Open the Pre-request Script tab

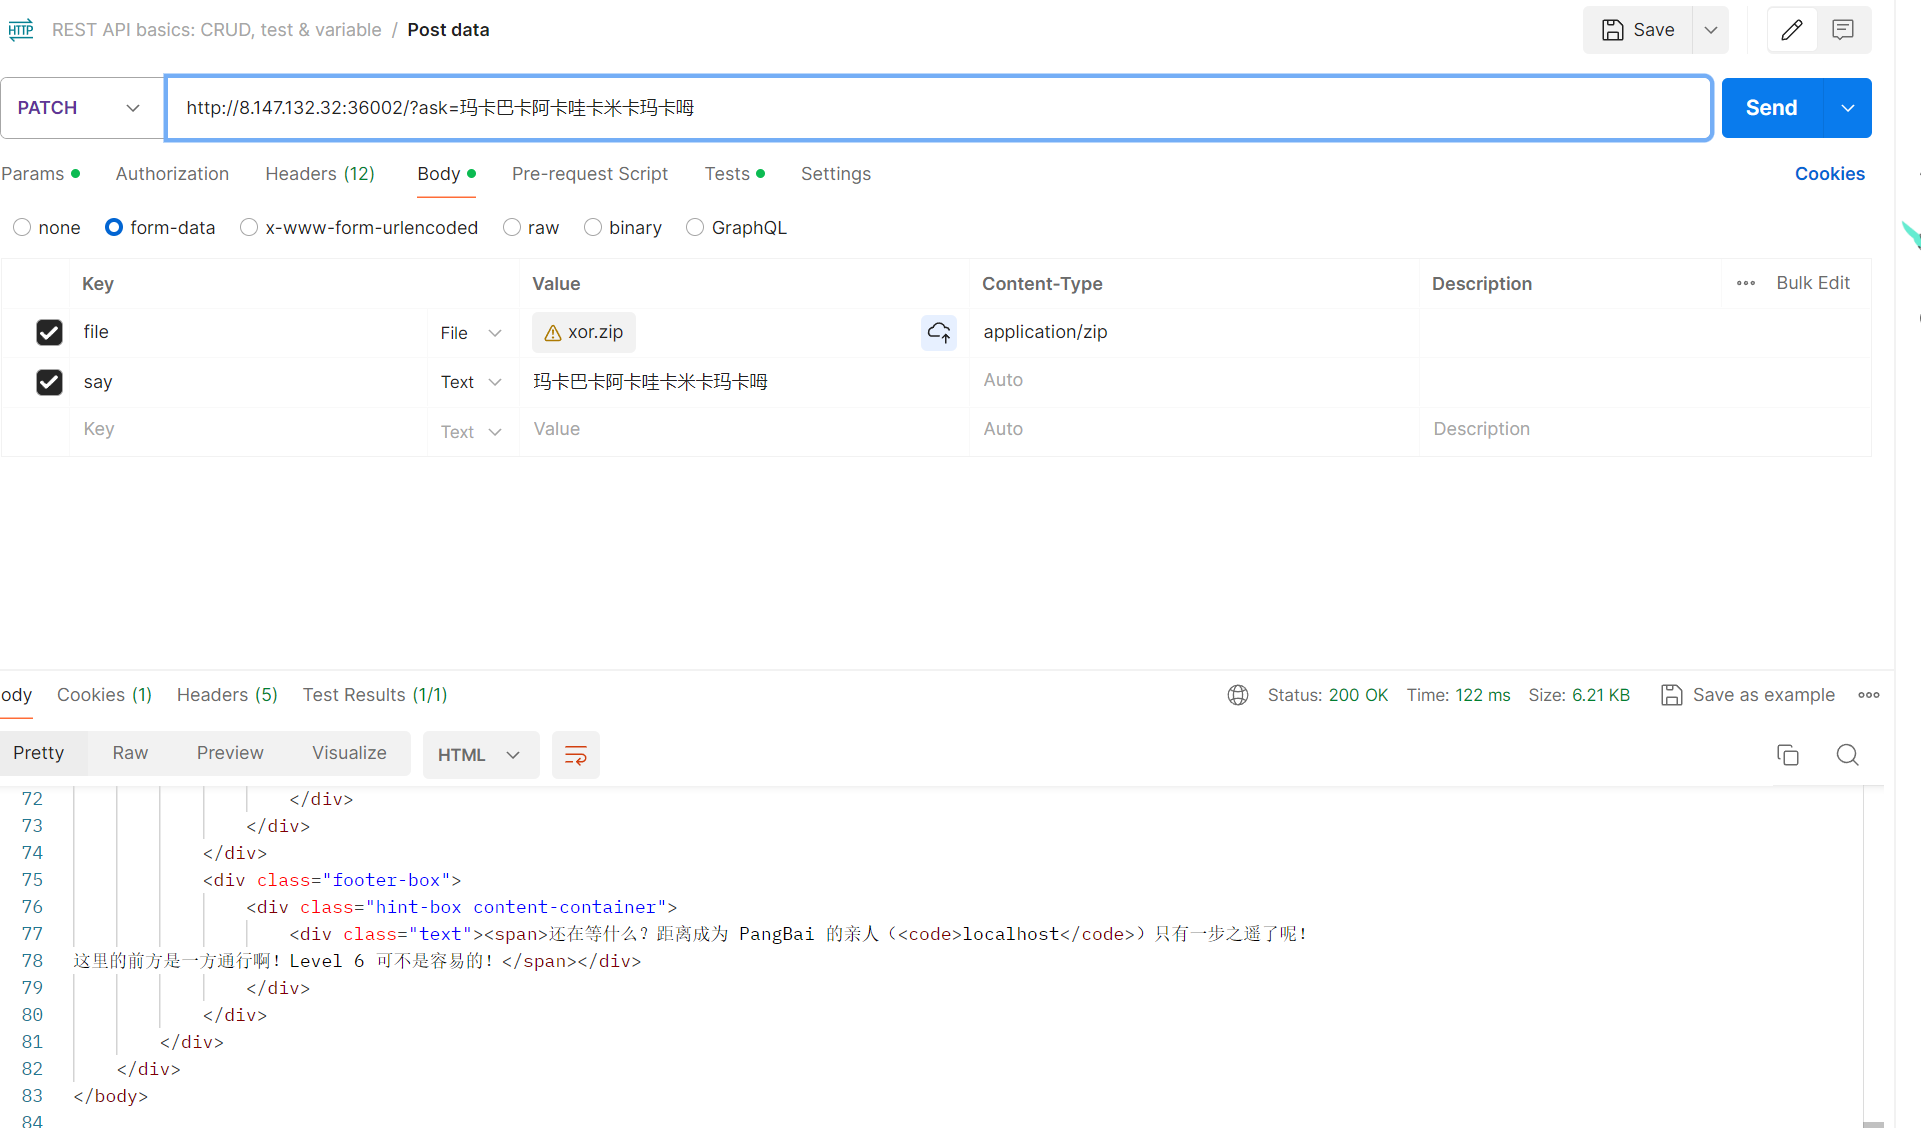[x=590, y=174]
